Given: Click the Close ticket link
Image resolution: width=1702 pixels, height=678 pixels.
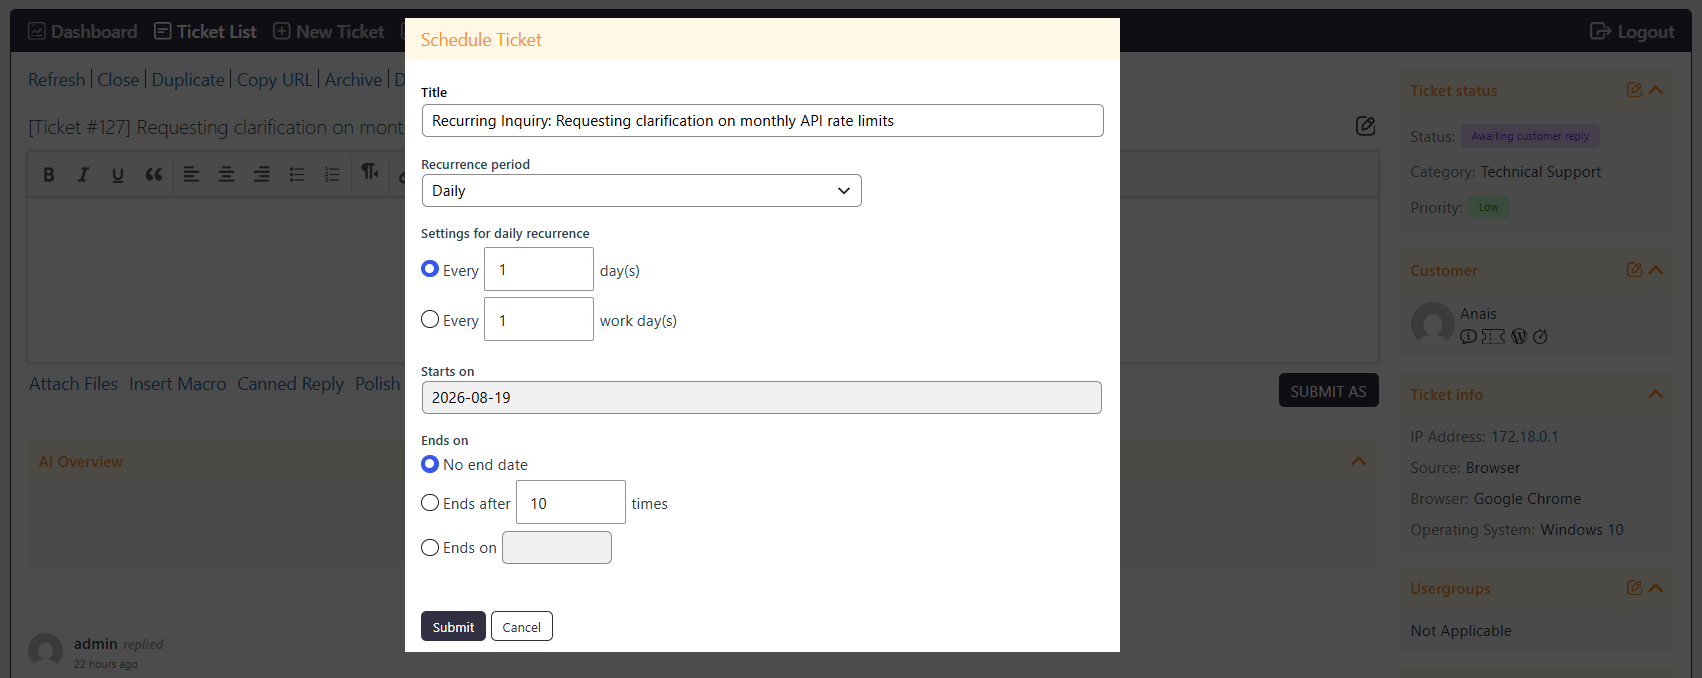Looking at the screenshot, I should coord(118,80).
